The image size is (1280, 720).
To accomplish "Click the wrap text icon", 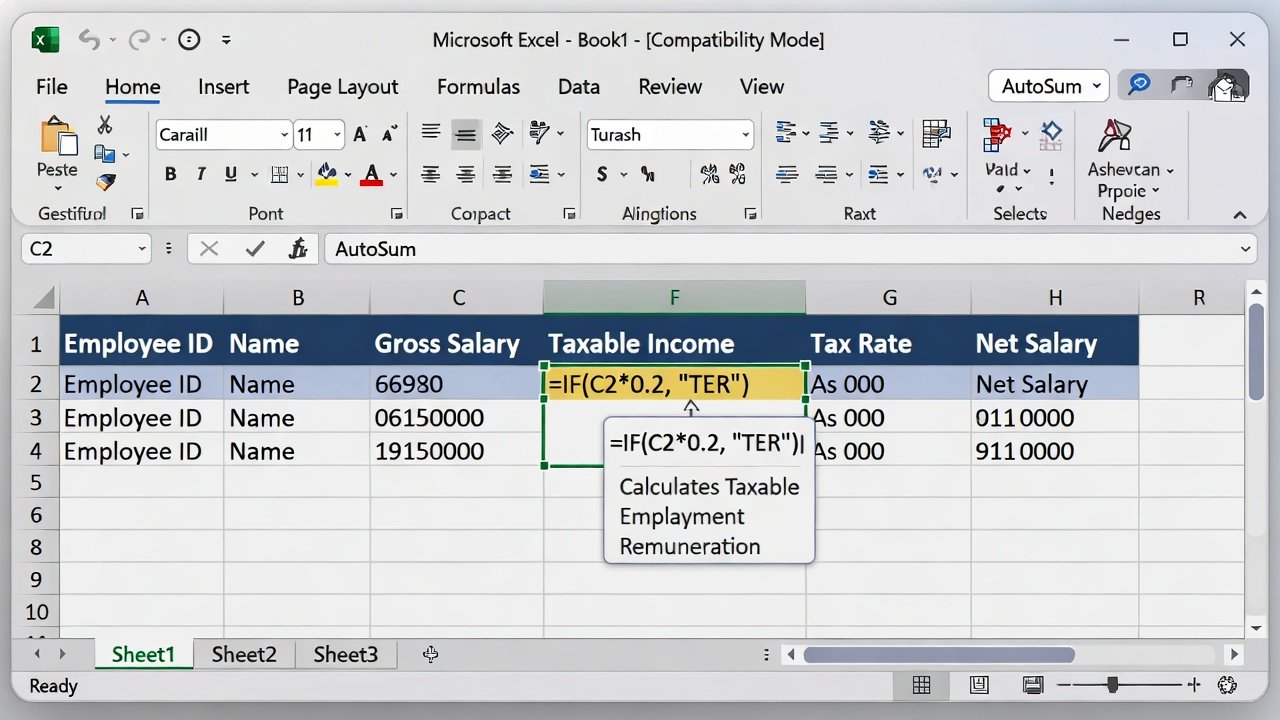I will pyautogui.click(x=539, y=132).
